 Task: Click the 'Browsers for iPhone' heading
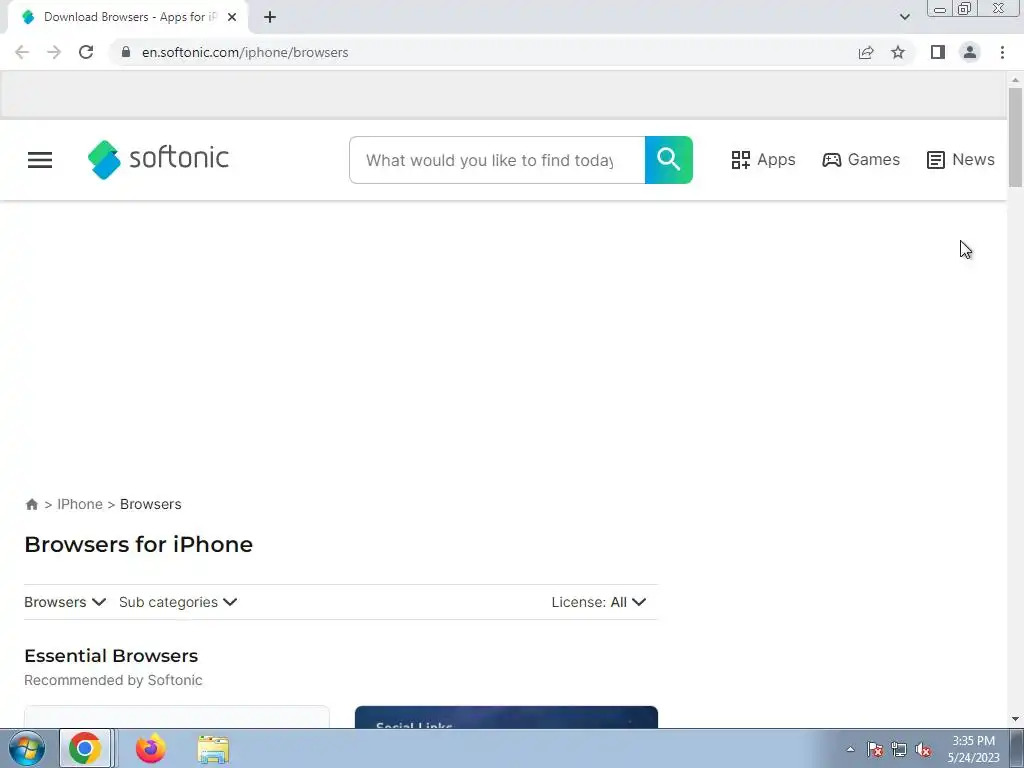pyautogui.click(x=138, y=544)
